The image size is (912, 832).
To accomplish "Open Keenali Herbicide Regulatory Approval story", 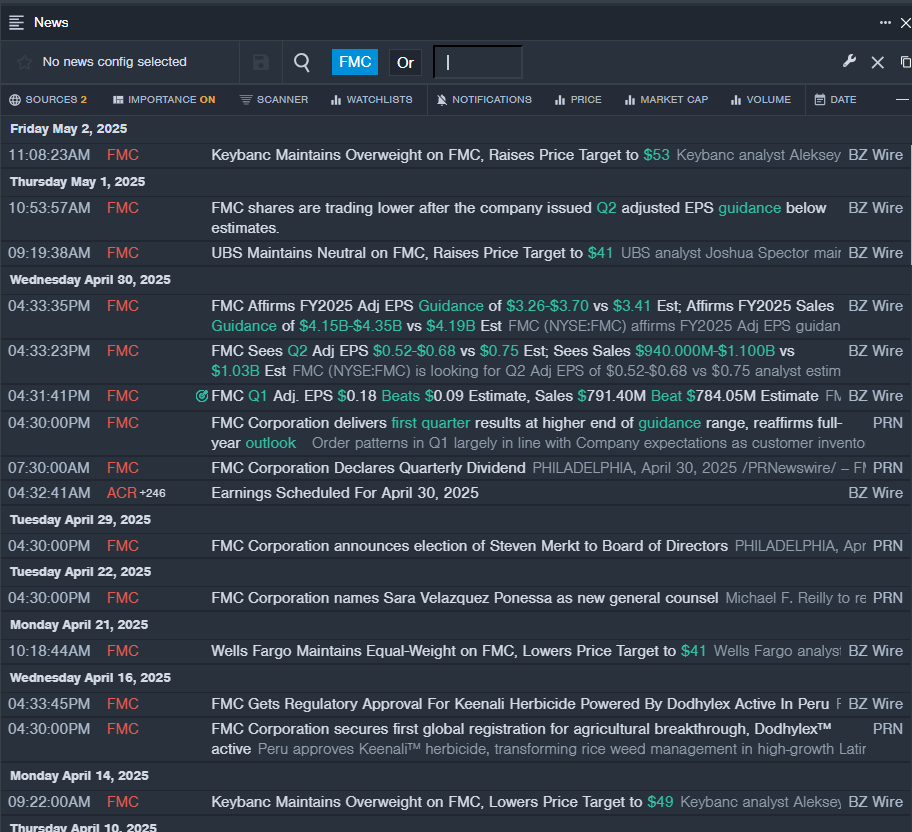I will 520,704.
